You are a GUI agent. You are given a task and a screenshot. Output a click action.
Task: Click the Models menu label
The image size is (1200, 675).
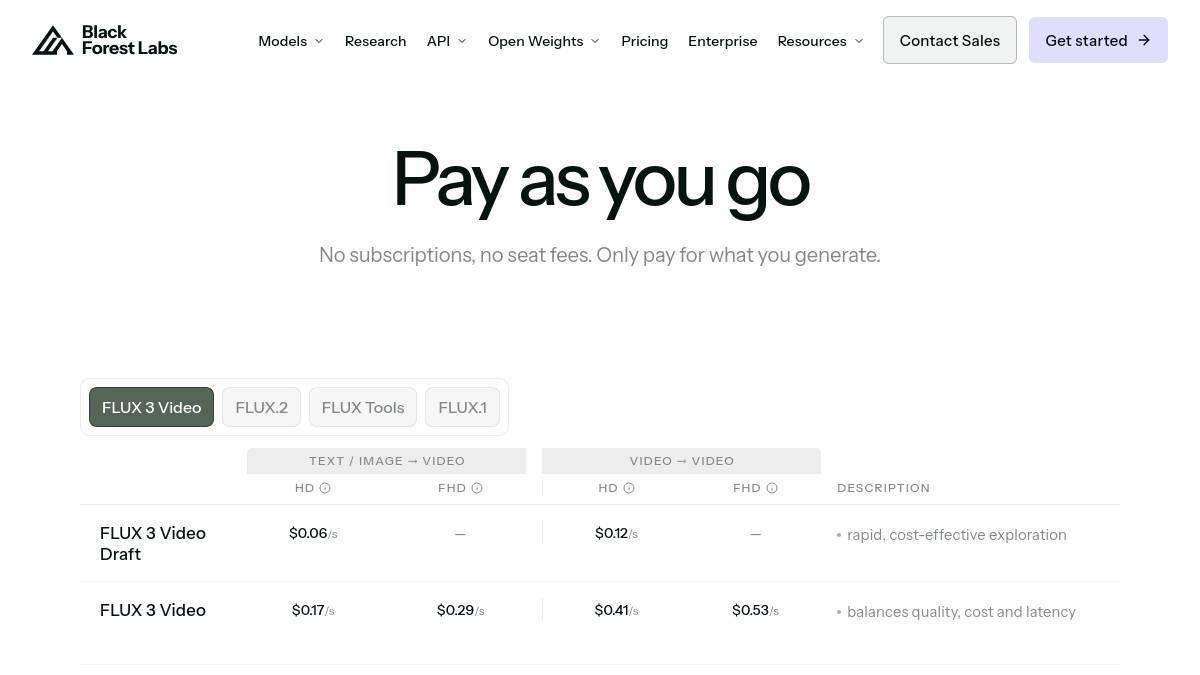[x=283, y=41]
